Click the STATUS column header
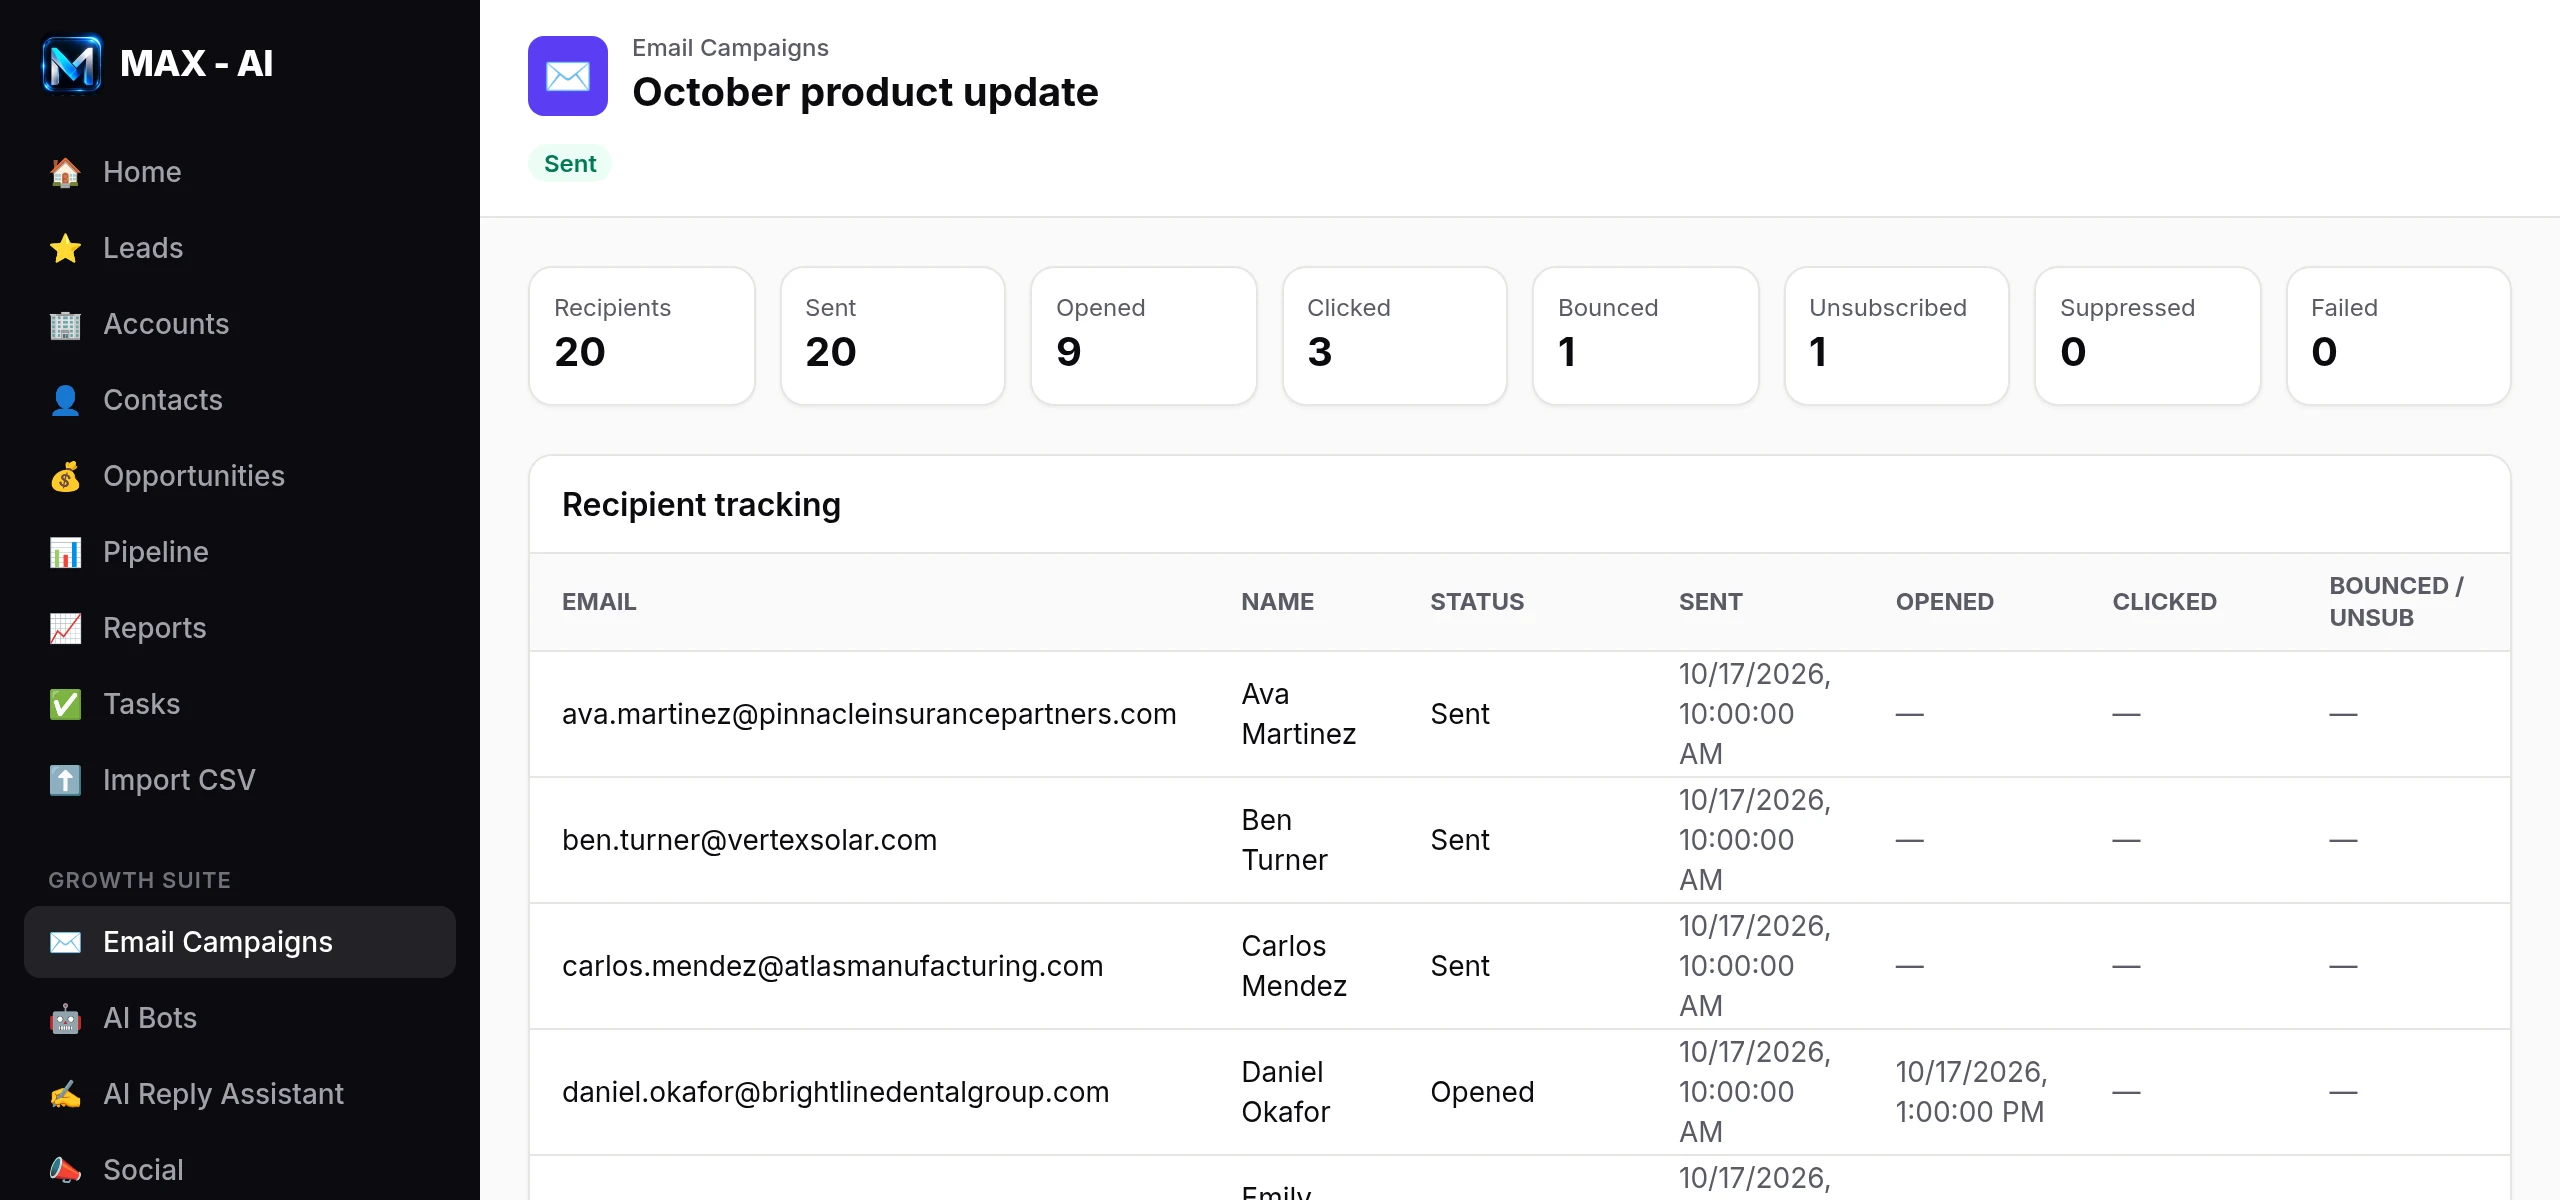The height and width of the screenshot is (1200, 2560). [x=1477, y=602]
